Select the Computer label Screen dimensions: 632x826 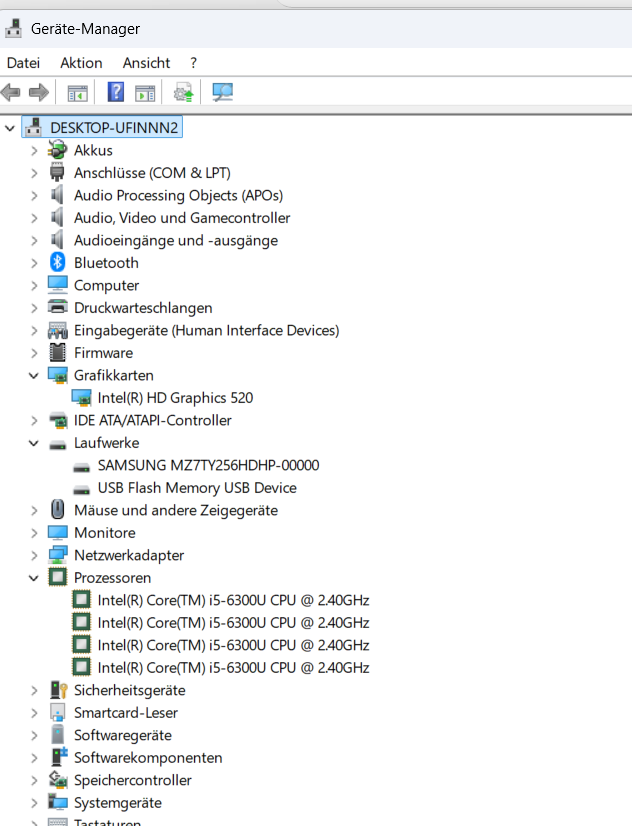tap(106, 285)
